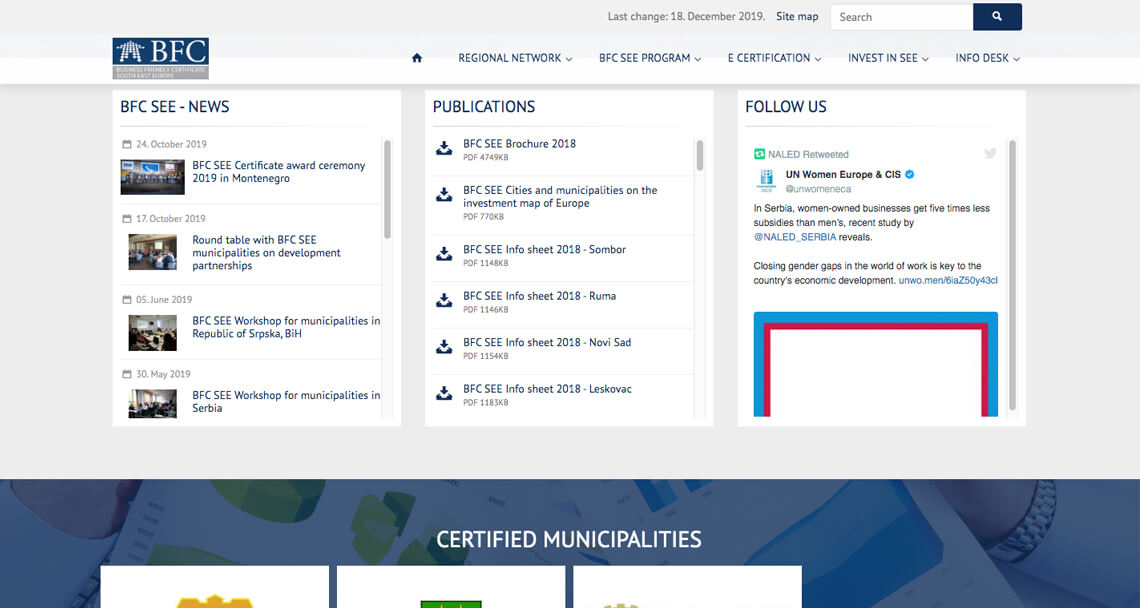This screenshot has width=1140, height=608.
Task: Expand the Invest in SEE chevron
Action: click(926, 59)
